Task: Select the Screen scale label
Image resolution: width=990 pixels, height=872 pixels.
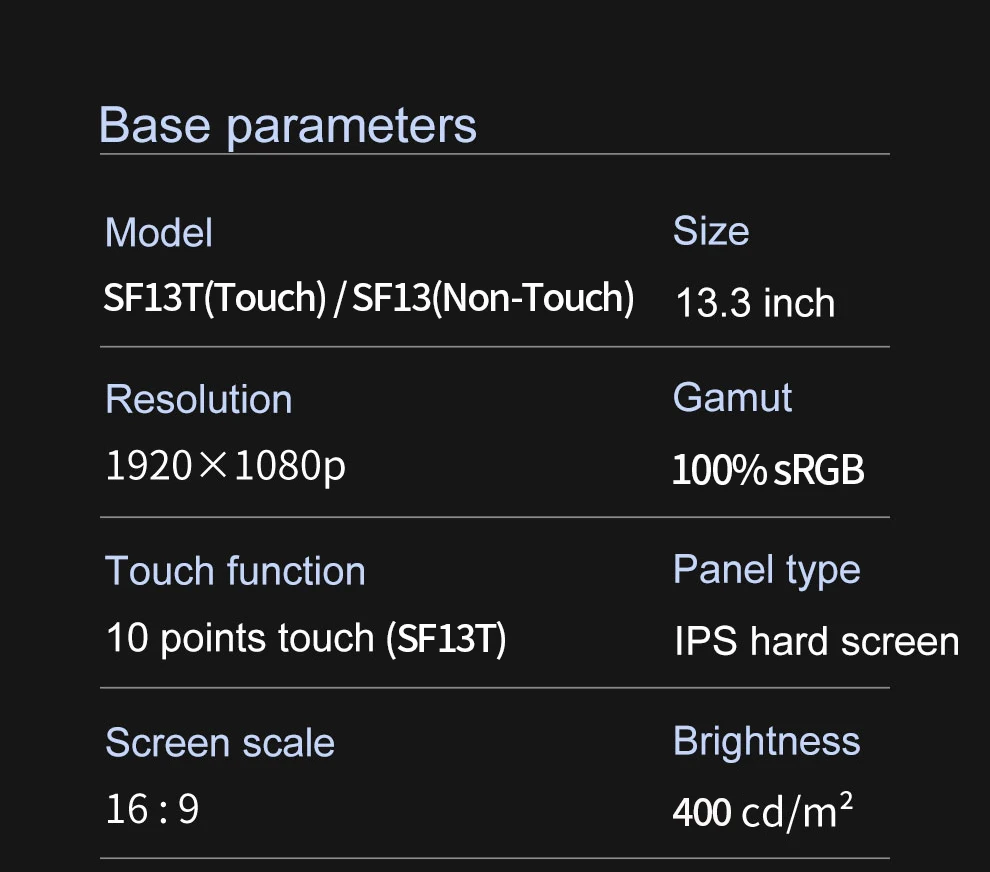Action: tap(220, 743)
